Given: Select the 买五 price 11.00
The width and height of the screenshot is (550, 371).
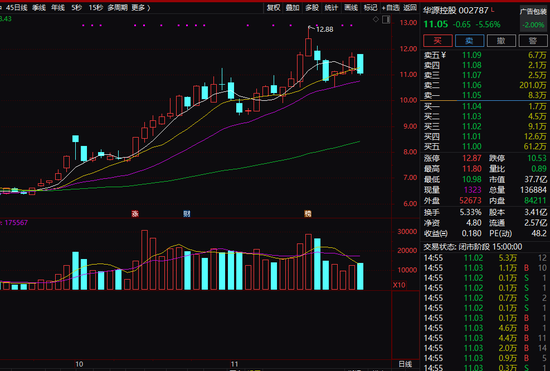Looking at the screenshot, I should (x=472, y=147).
